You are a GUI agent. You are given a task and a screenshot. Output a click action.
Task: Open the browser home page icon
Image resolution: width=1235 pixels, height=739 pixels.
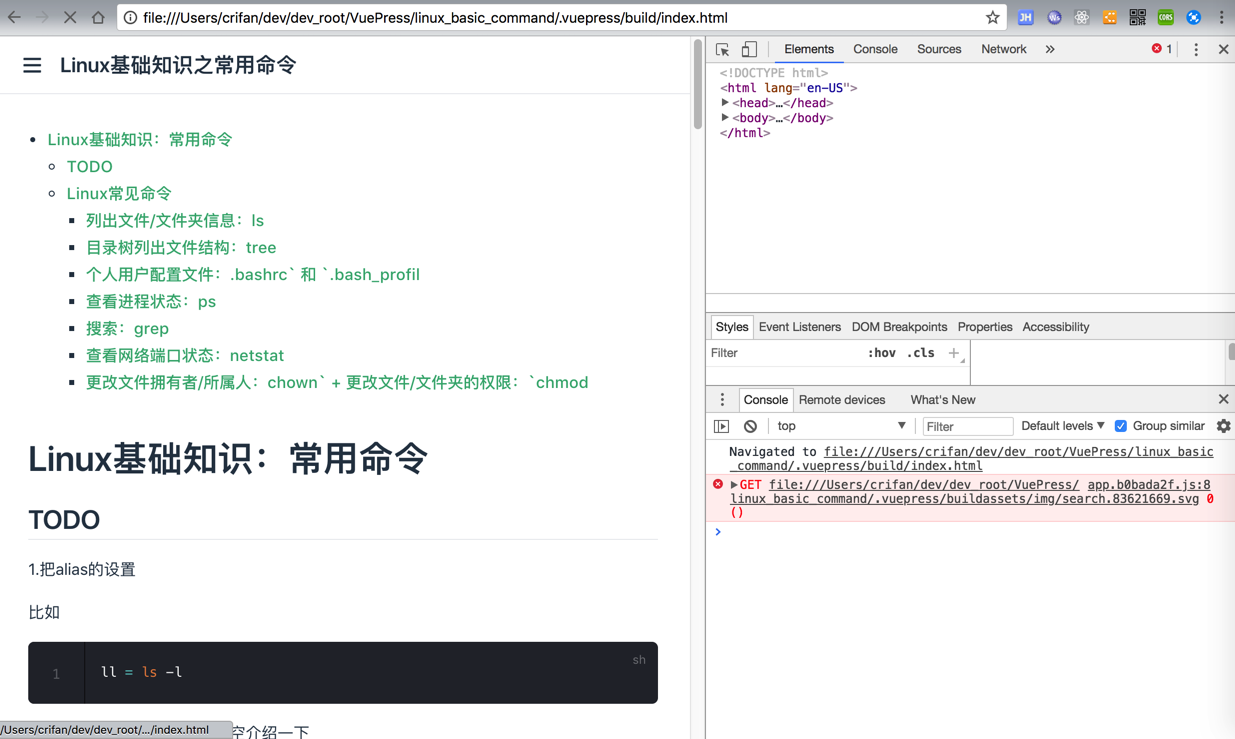pos(98,17)
